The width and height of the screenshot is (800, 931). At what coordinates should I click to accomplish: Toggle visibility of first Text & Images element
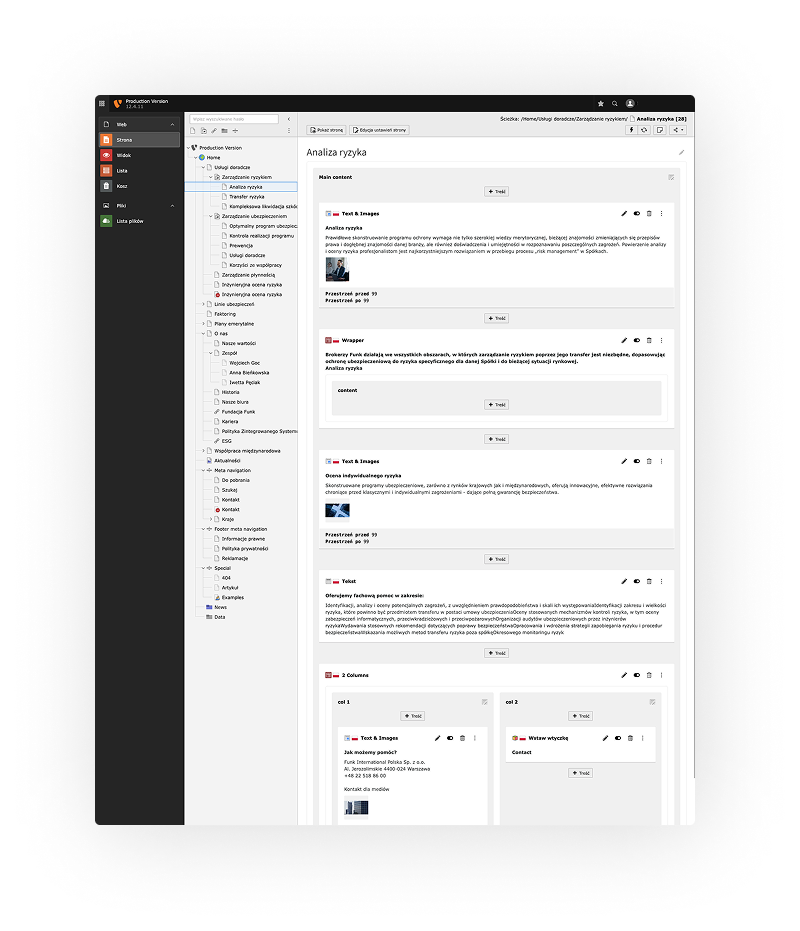pos(637,213)
